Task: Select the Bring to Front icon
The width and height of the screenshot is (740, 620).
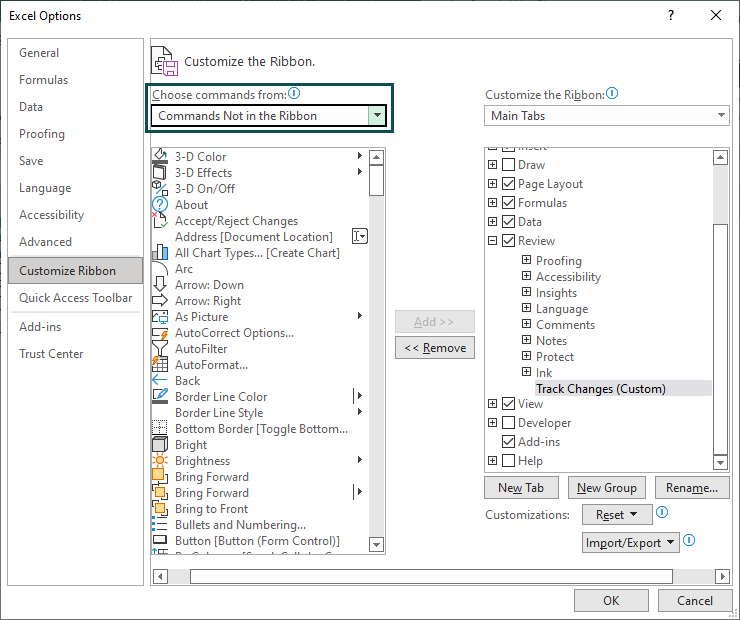Action: 160,509
